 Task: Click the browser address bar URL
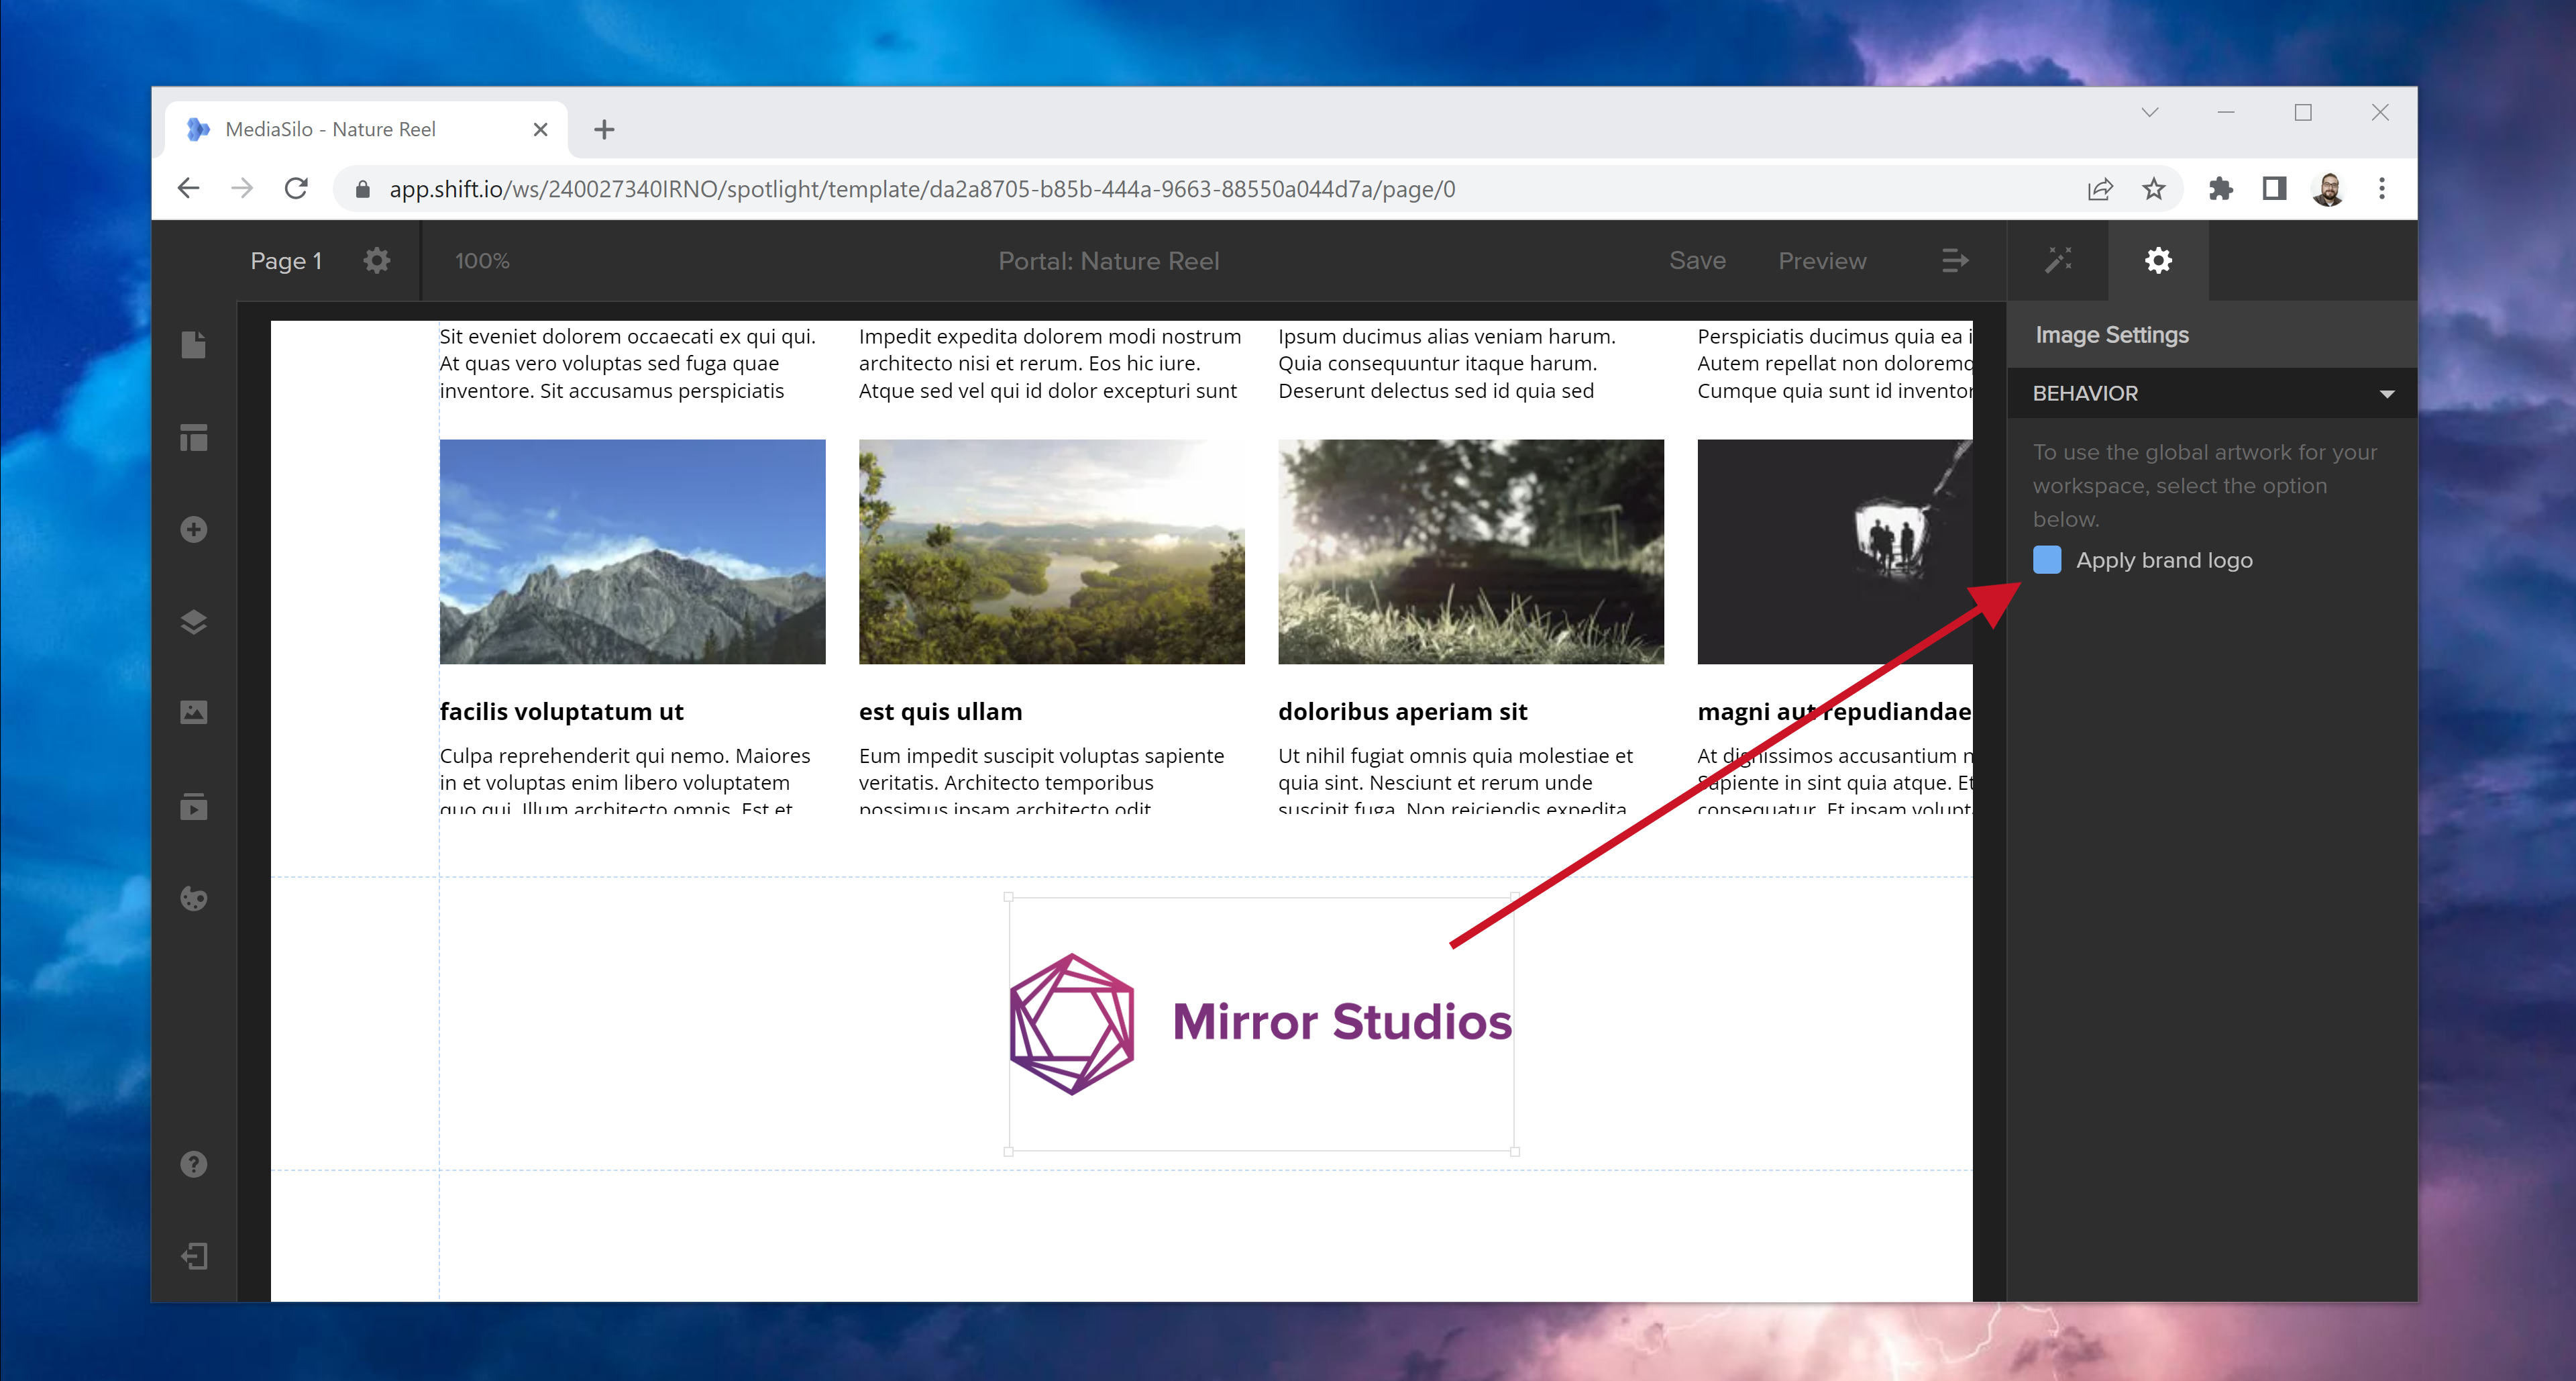pyautogui.click(x=922, y=189)
